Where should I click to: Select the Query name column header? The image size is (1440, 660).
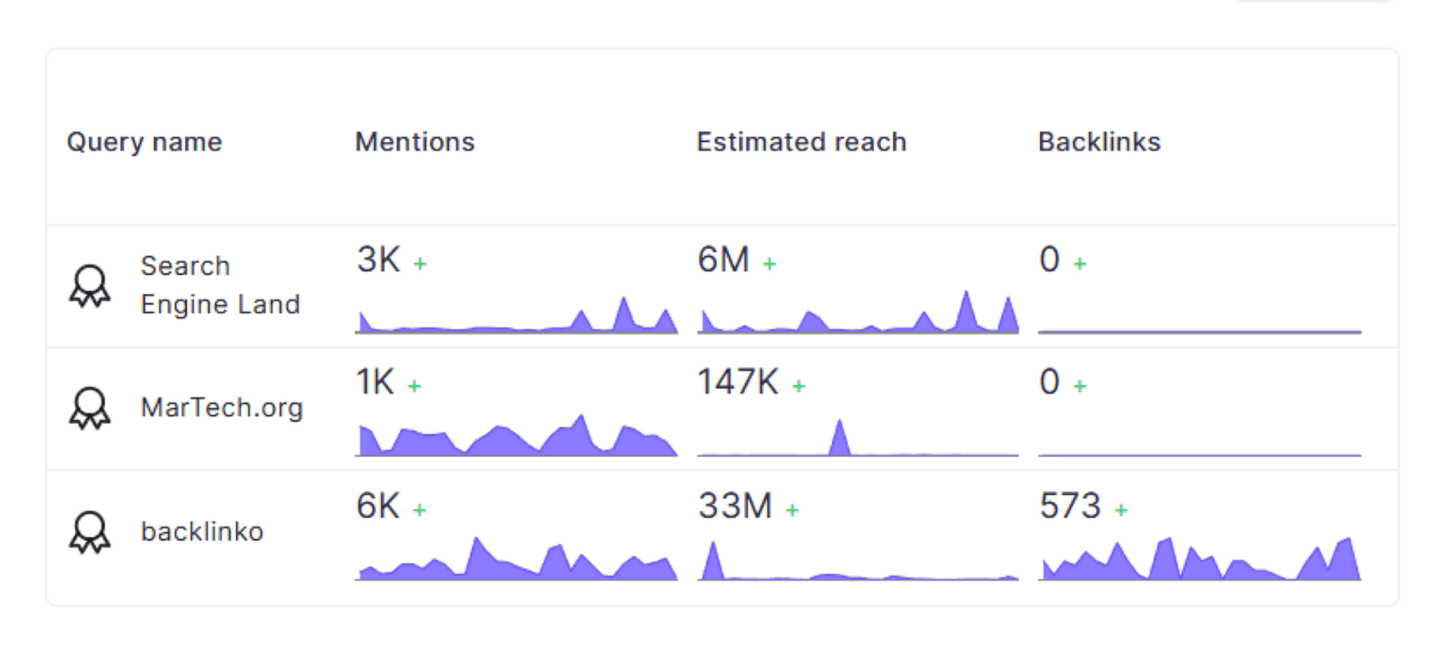click(144, 142)
